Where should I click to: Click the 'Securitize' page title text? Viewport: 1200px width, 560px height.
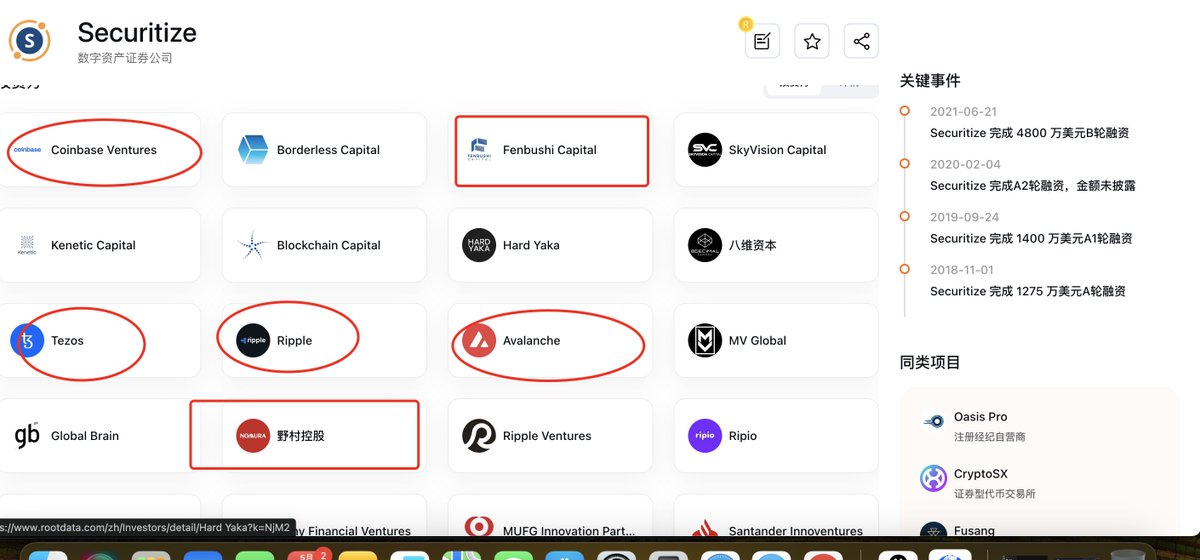coord(137,33)
